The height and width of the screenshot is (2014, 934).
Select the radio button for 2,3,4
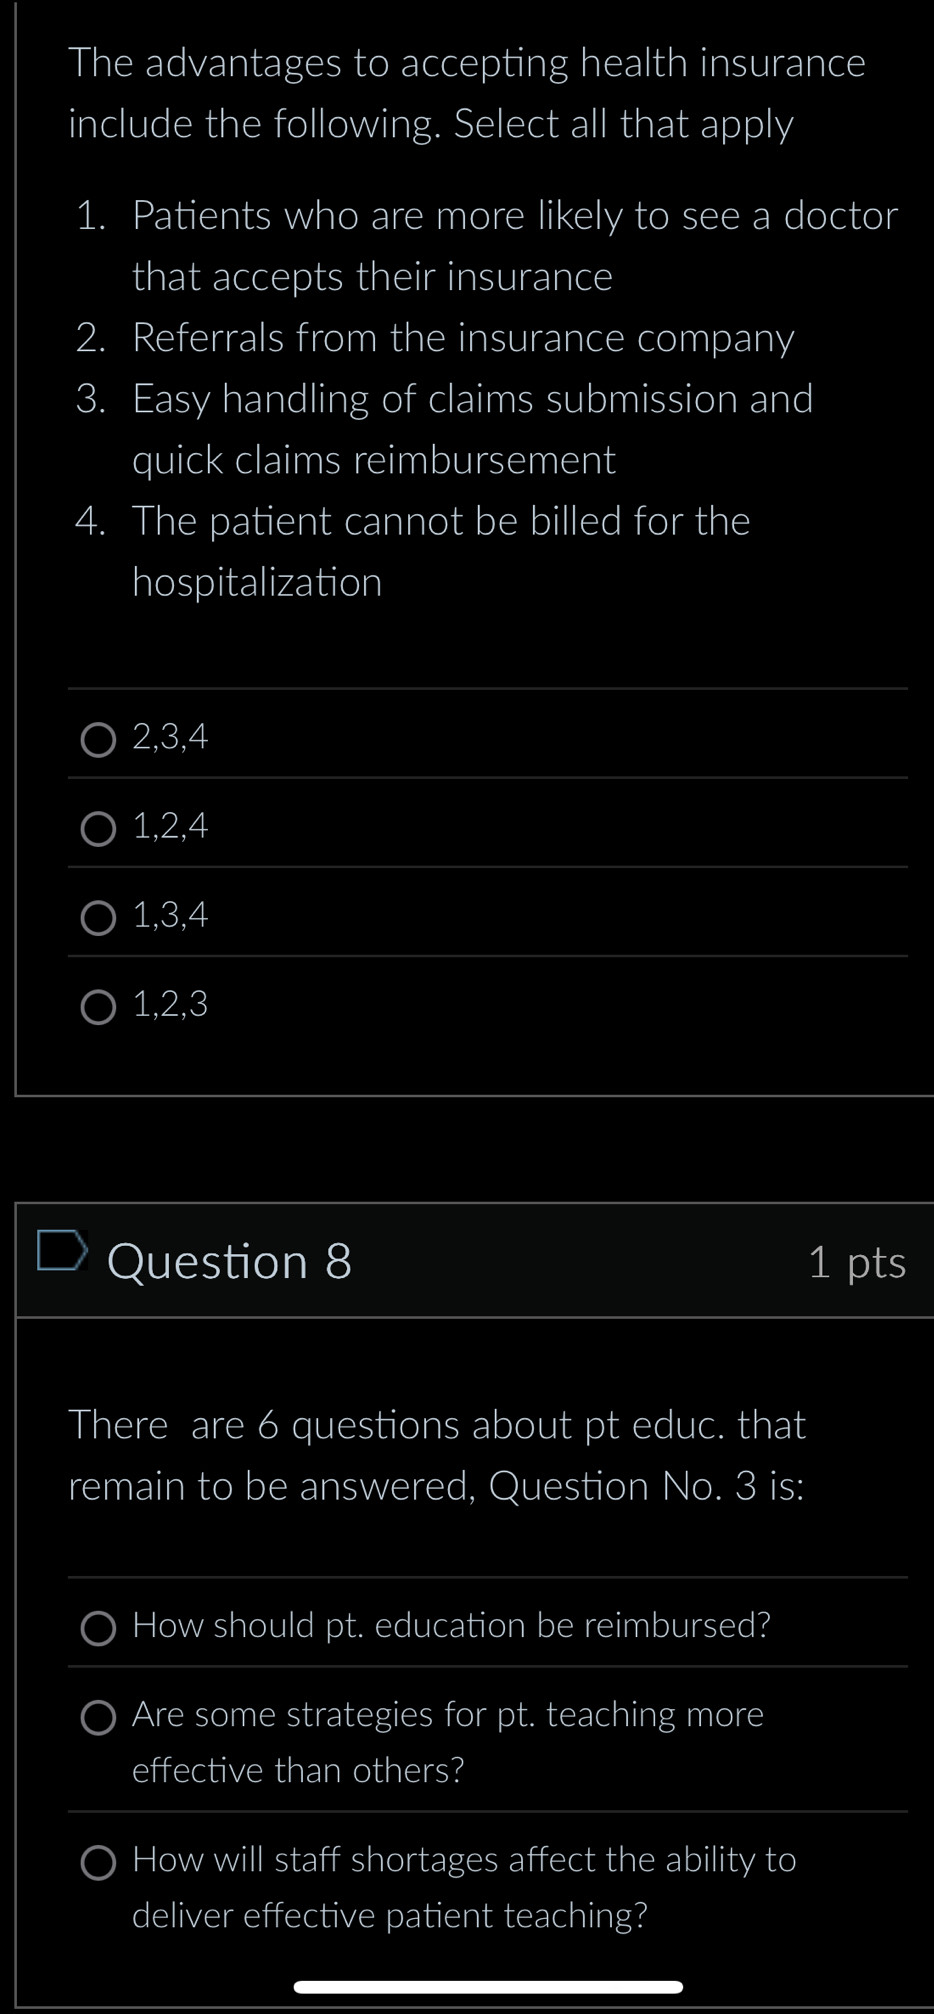[98, 740]
